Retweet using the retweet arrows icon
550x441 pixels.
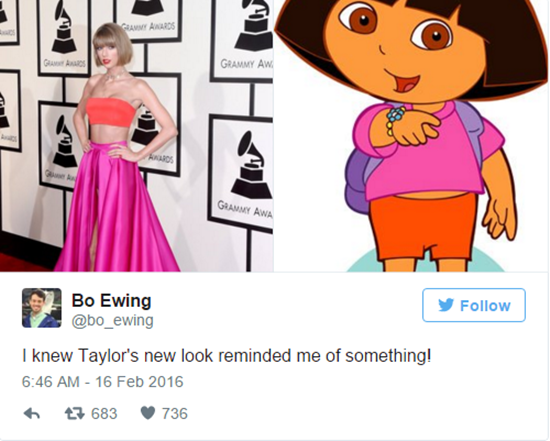[x=75, y=413]
